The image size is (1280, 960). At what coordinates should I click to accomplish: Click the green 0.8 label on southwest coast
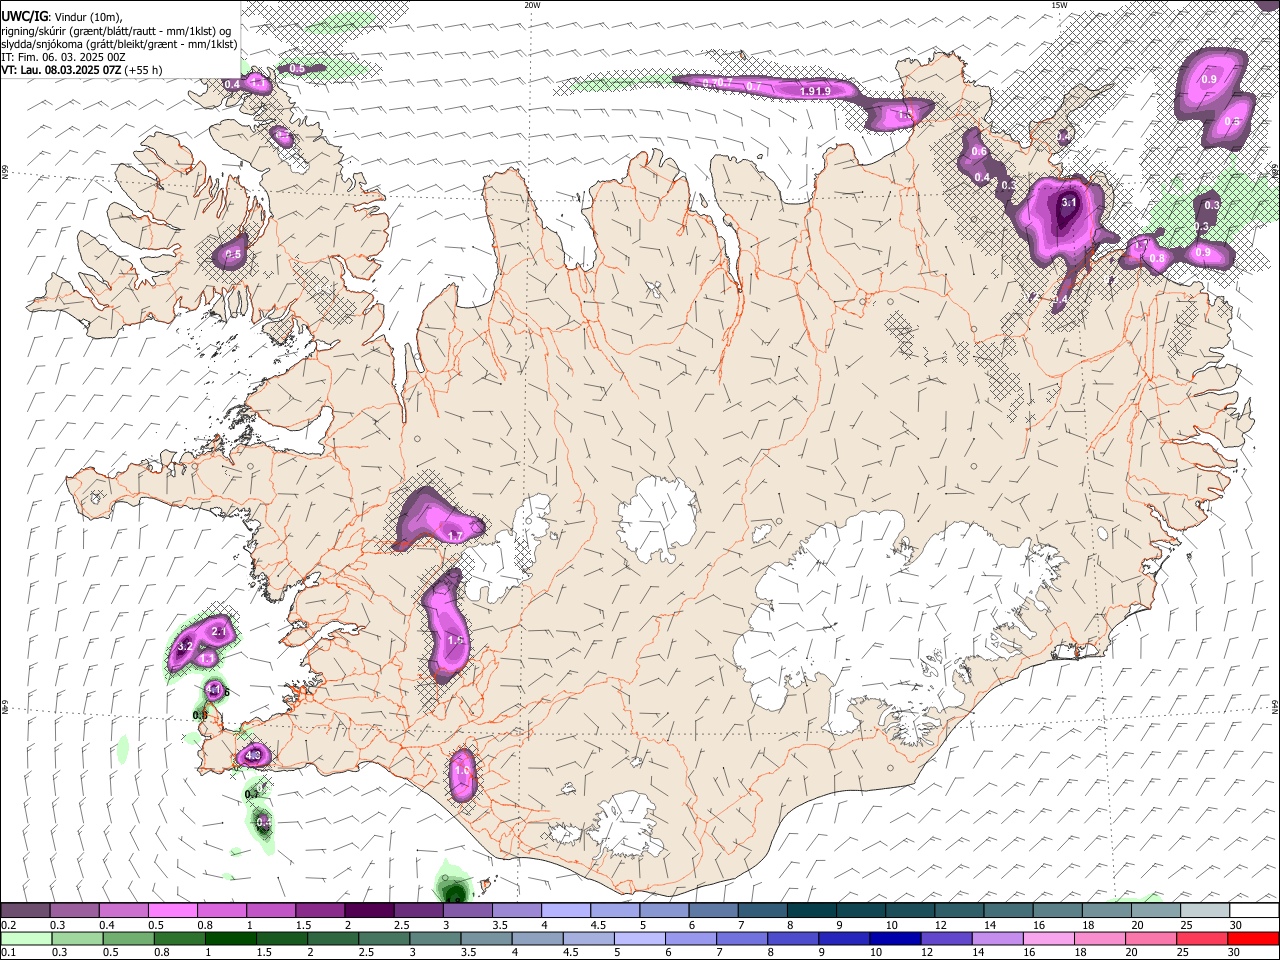tap(200, 715)
